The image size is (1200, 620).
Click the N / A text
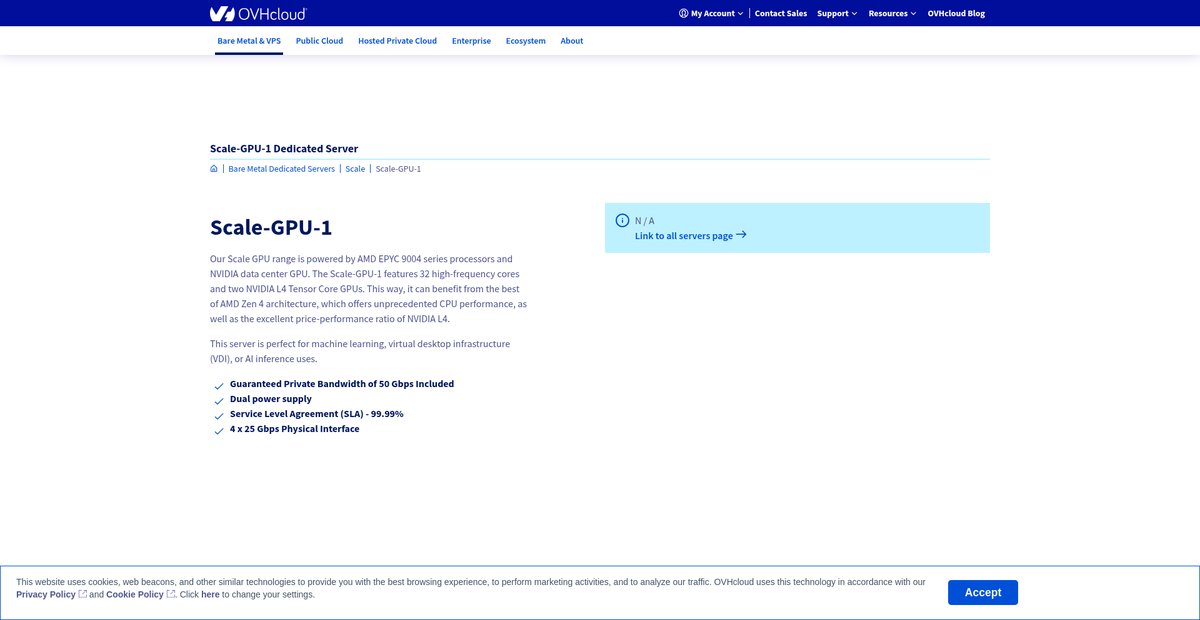click(645, 221)
